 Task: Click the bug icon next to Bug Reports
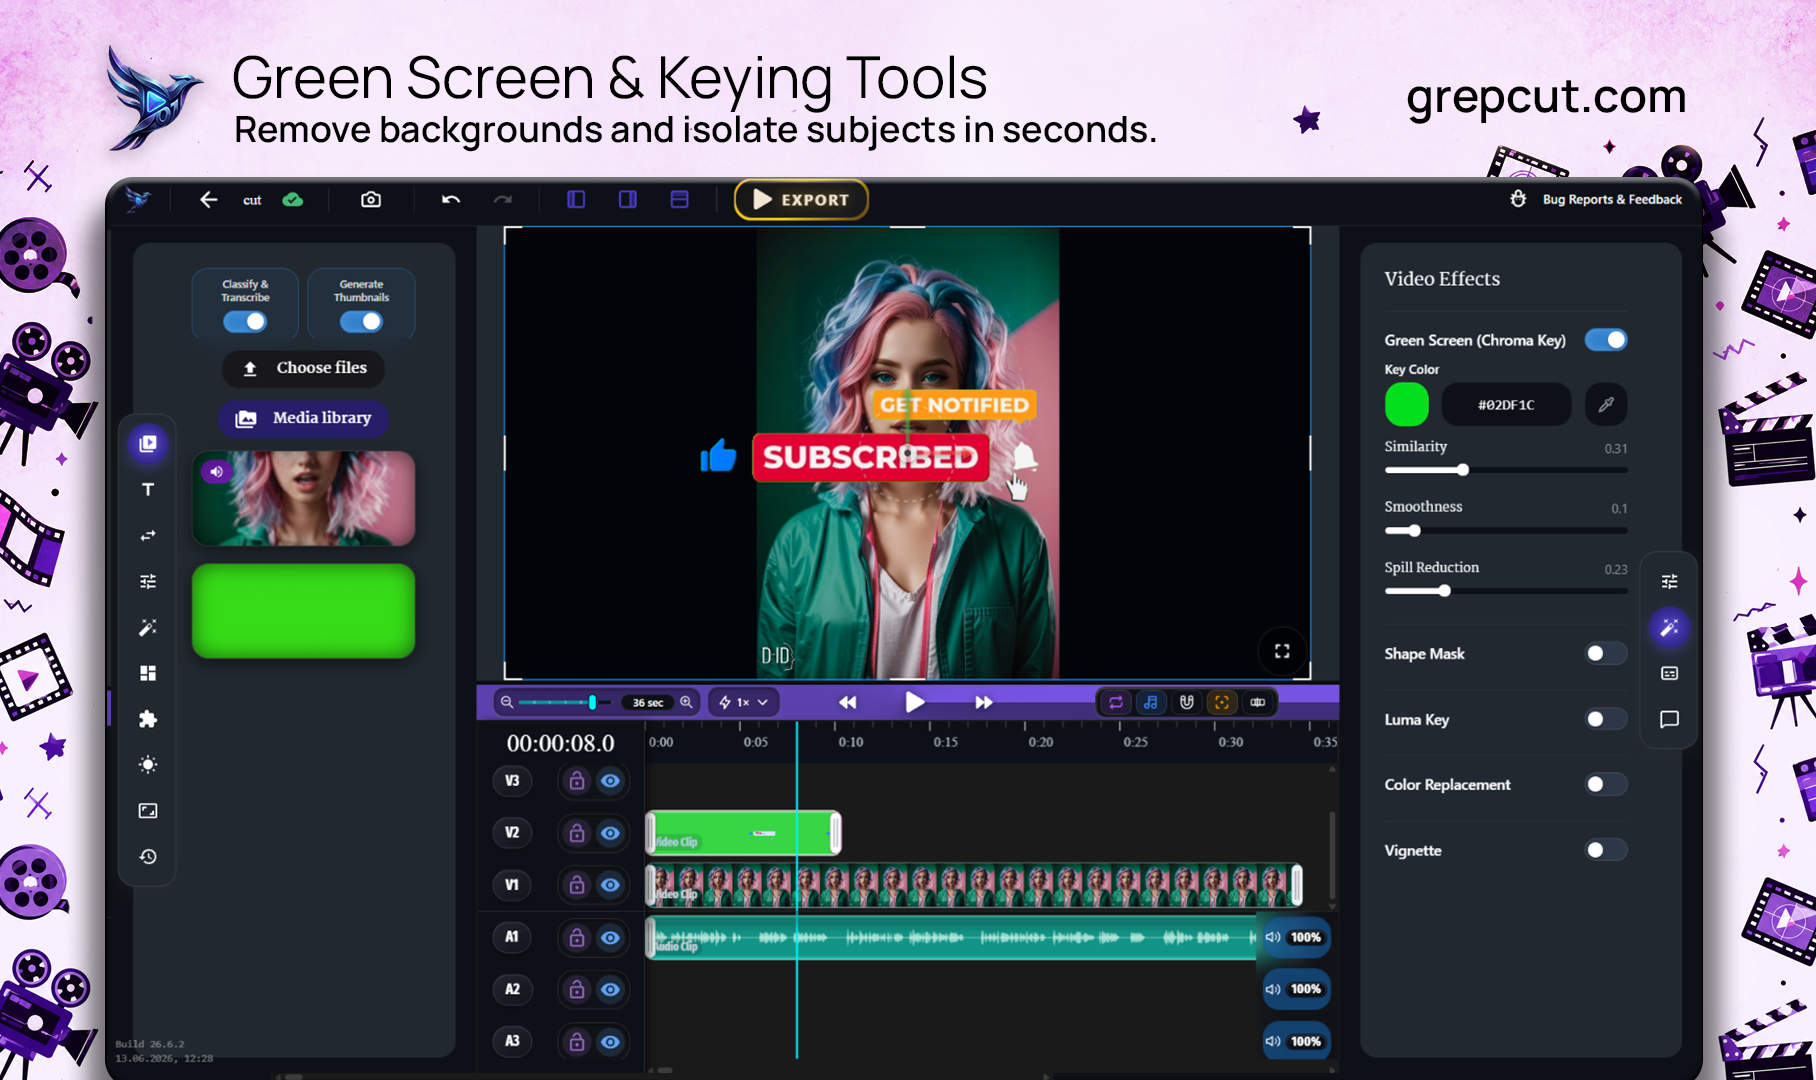pos(1518,199)
